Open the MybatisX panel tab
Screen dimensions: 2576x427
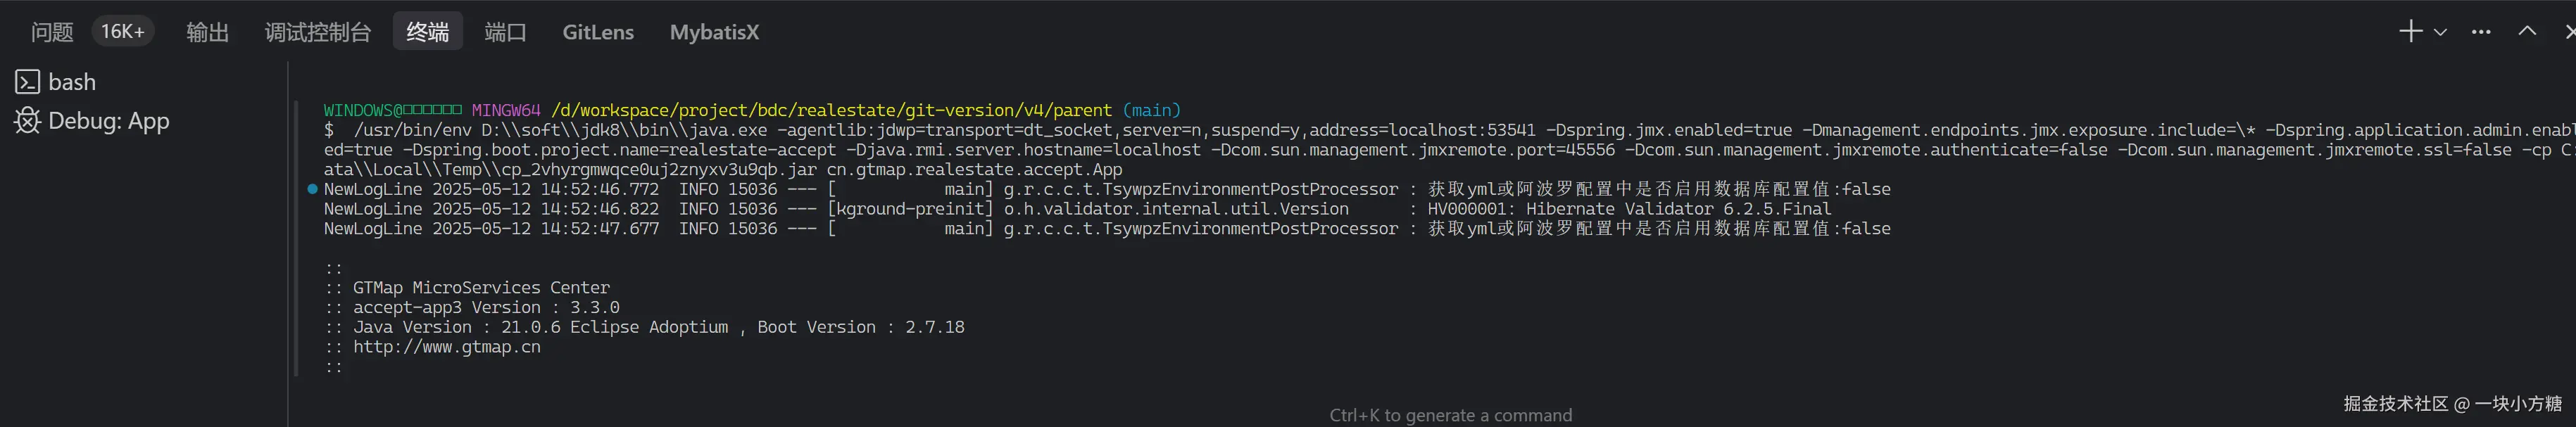[x=714, y=32]
